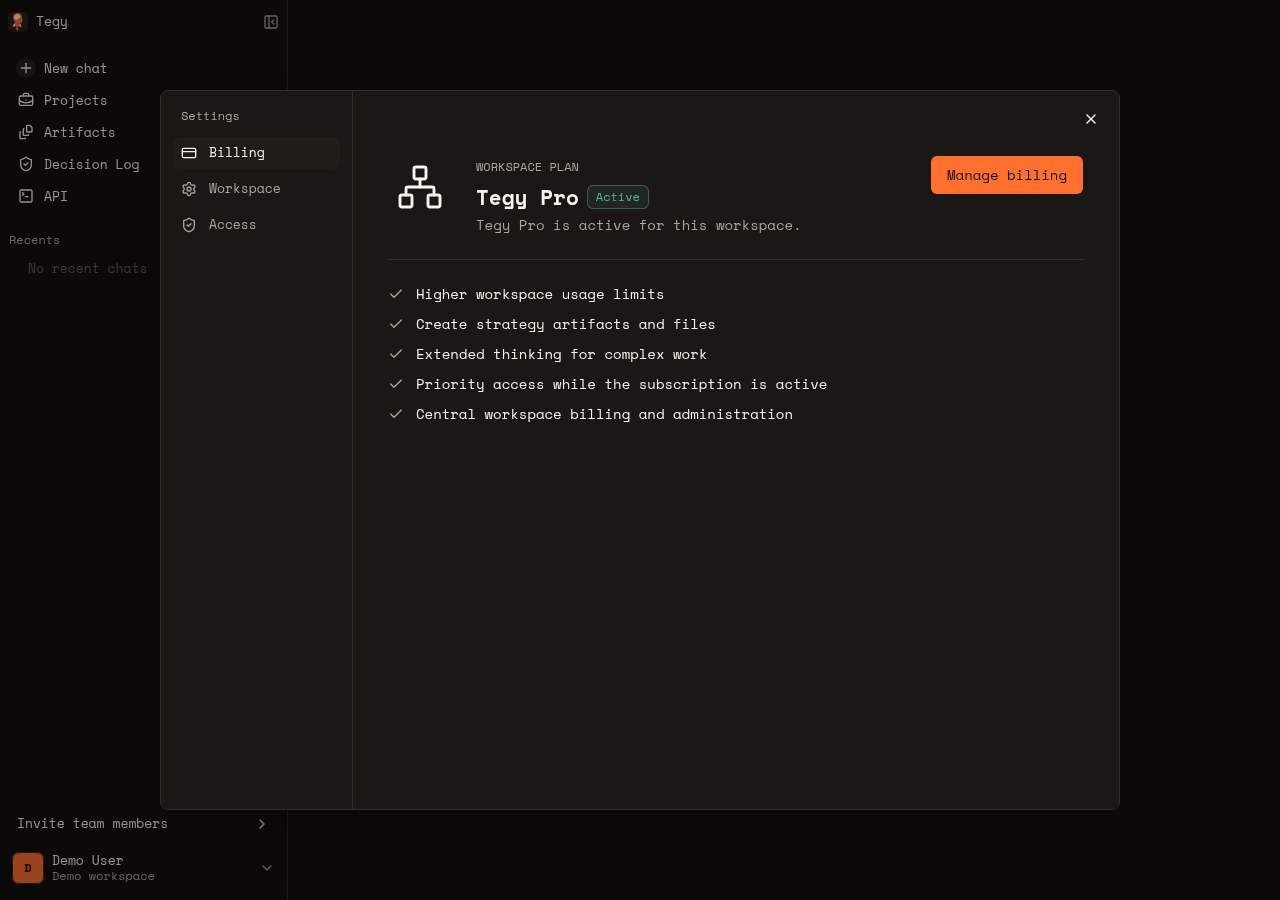Click the workspace plan hierarchy icon
The height and width of the screenshot is (900, 1280).
[x=420, y=187]
